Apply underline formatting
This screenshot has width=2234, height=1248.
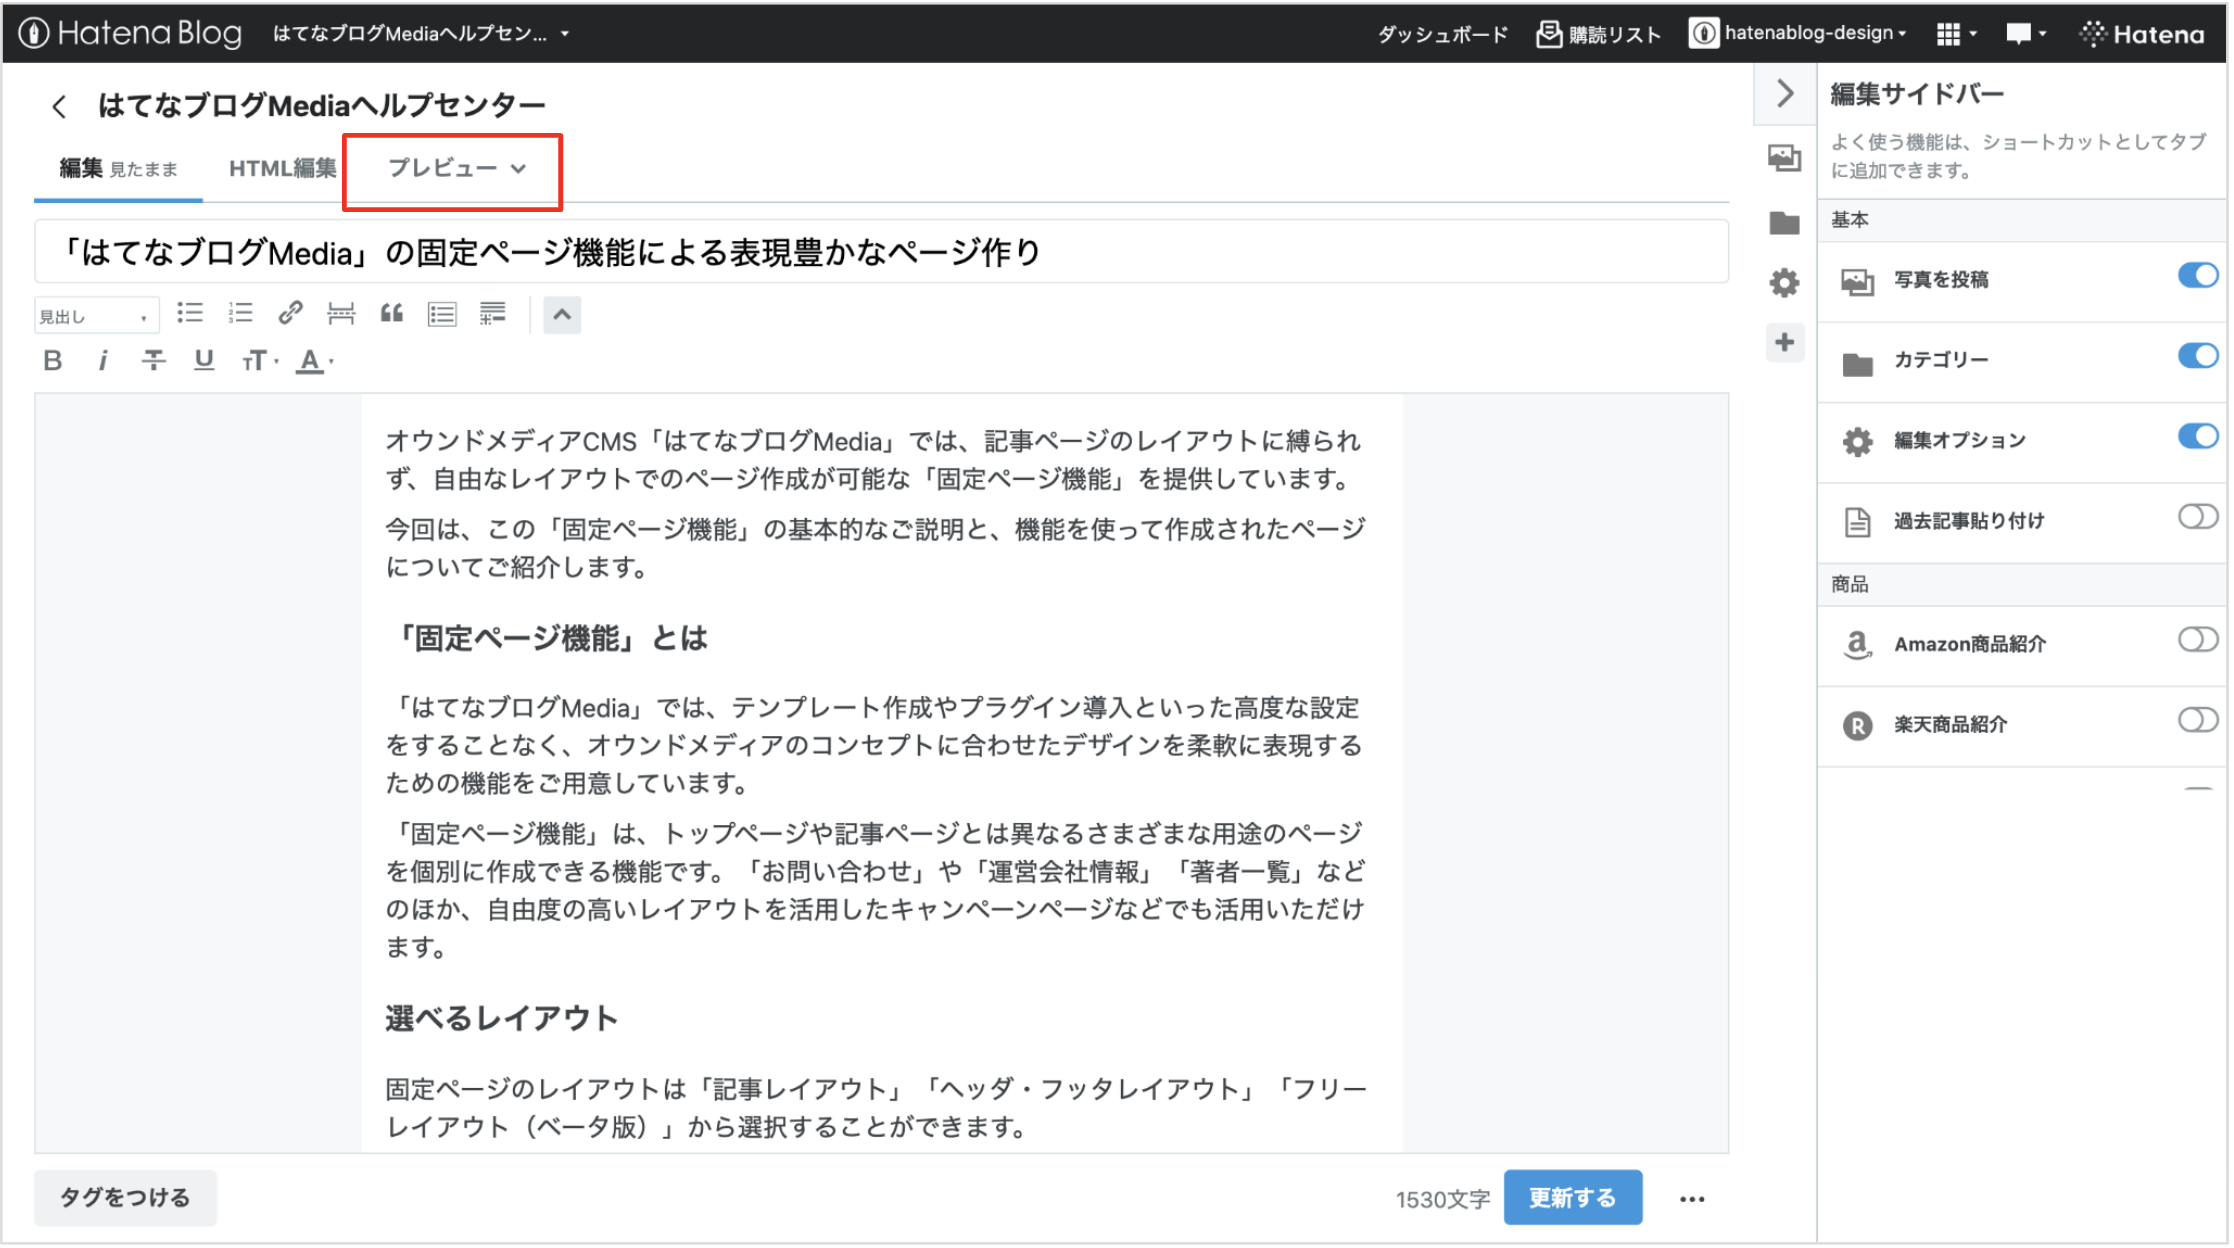[204, 360]
